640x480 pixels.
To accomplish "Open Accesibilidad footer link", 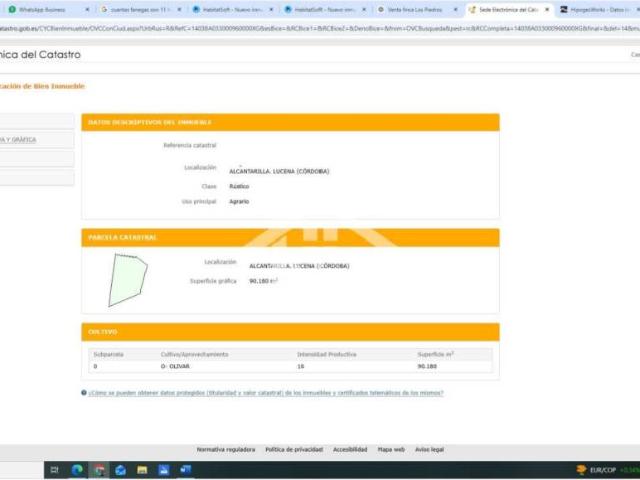I will pyautogui.click(x=350, y=449).
